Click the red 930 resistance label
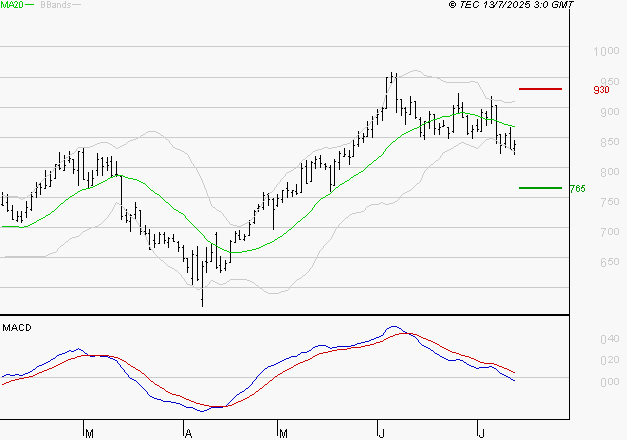The image size is (627, 440). (x=601, y=90)
